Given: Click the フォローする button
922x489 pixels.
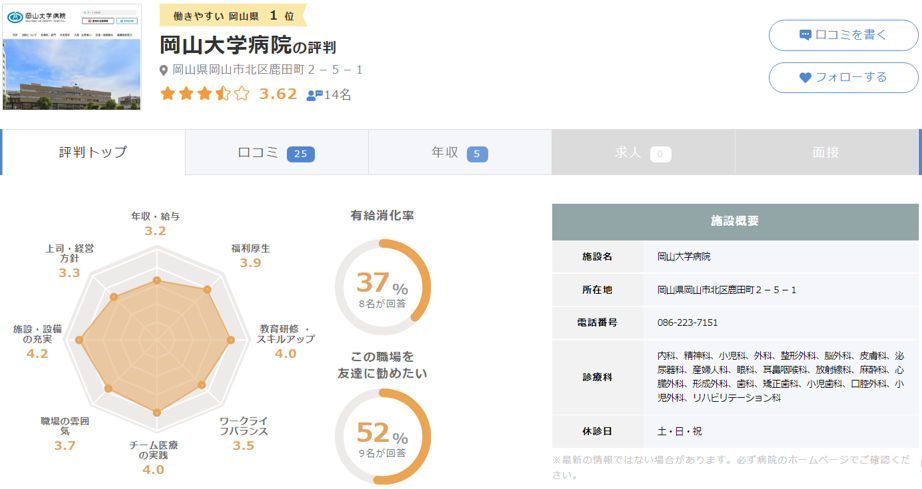Looking at the screenshot, I should (843, 77).
